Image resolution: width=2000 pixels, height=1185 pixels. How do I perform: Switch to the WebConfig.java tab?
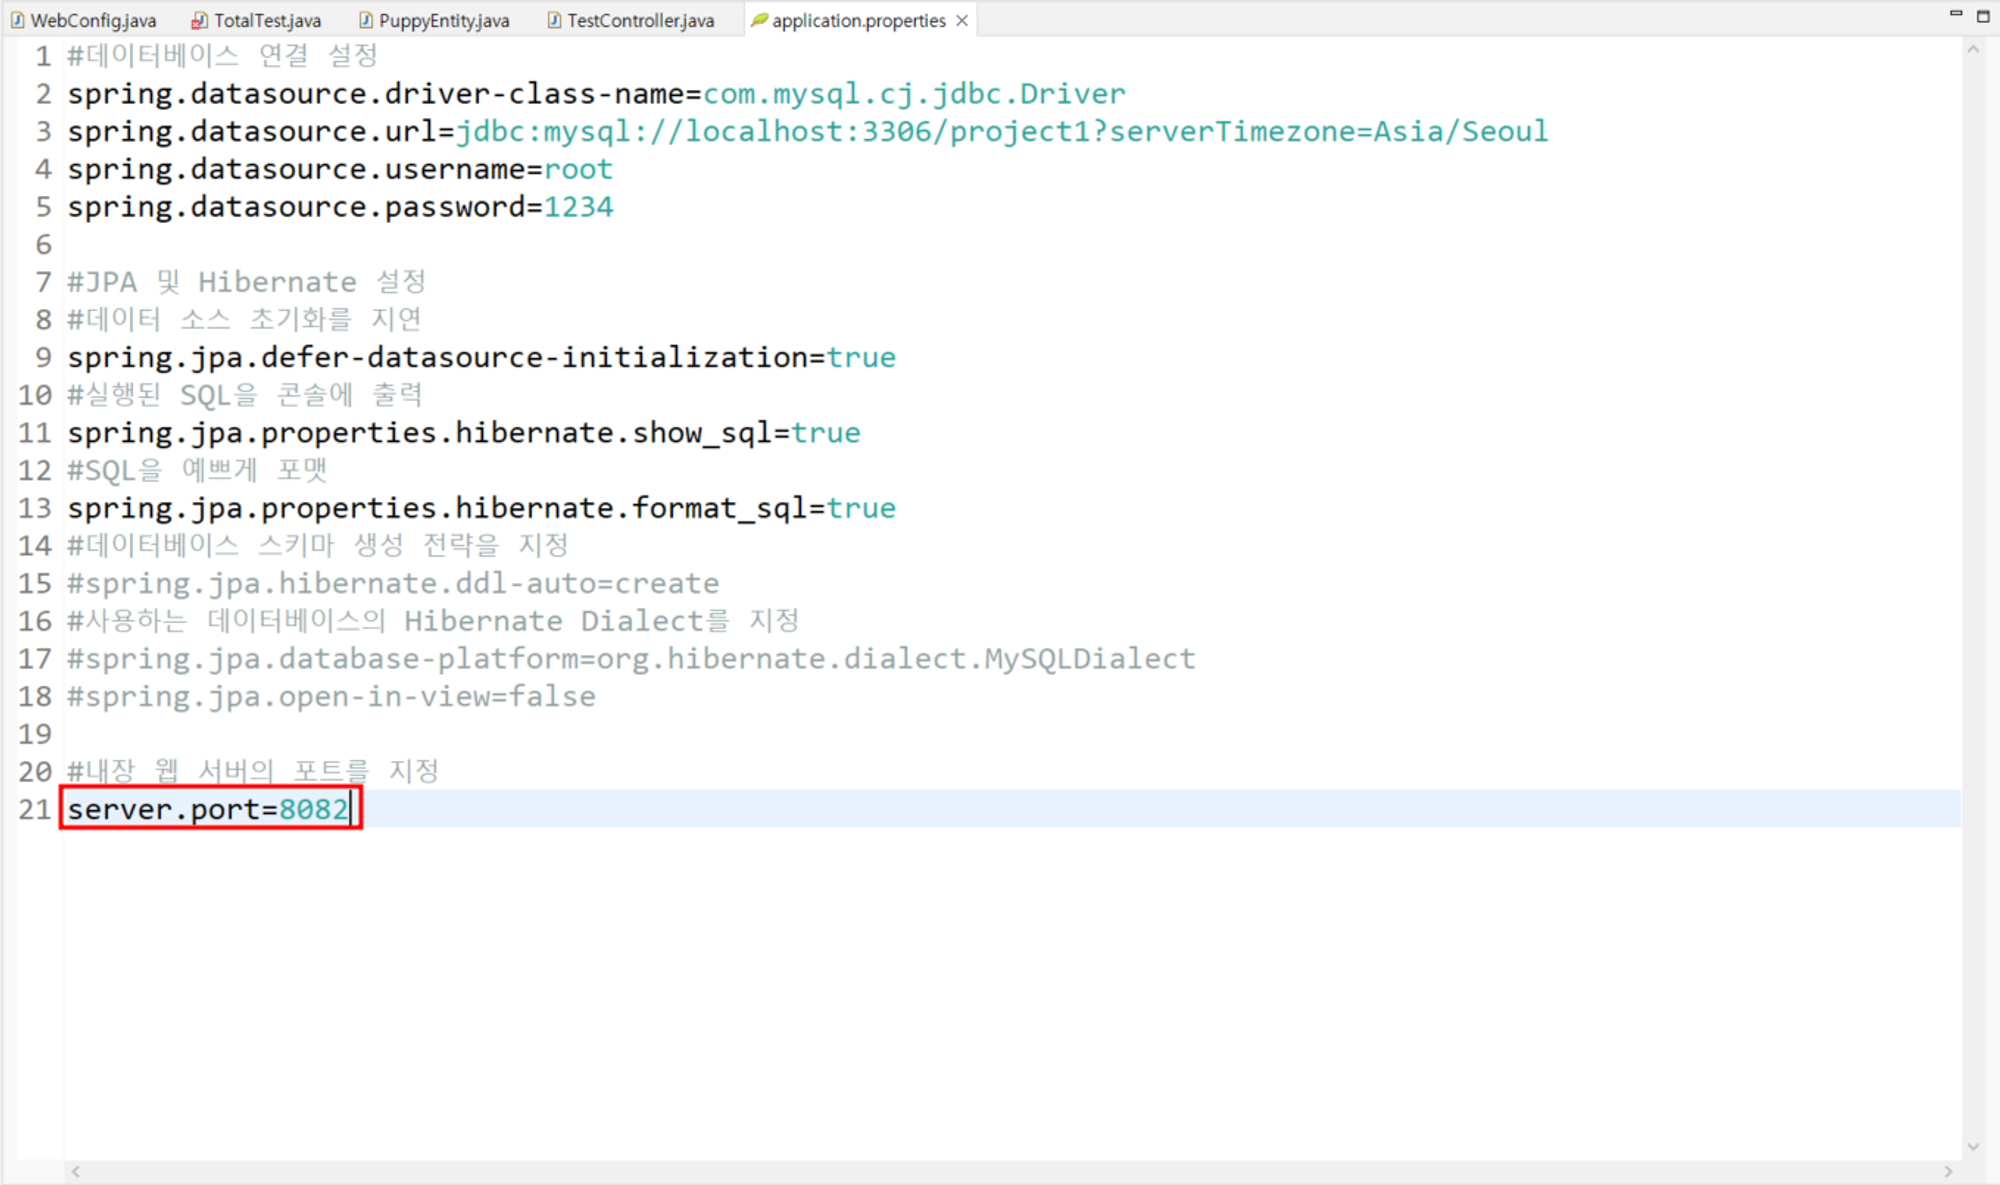tap(93, 20)
